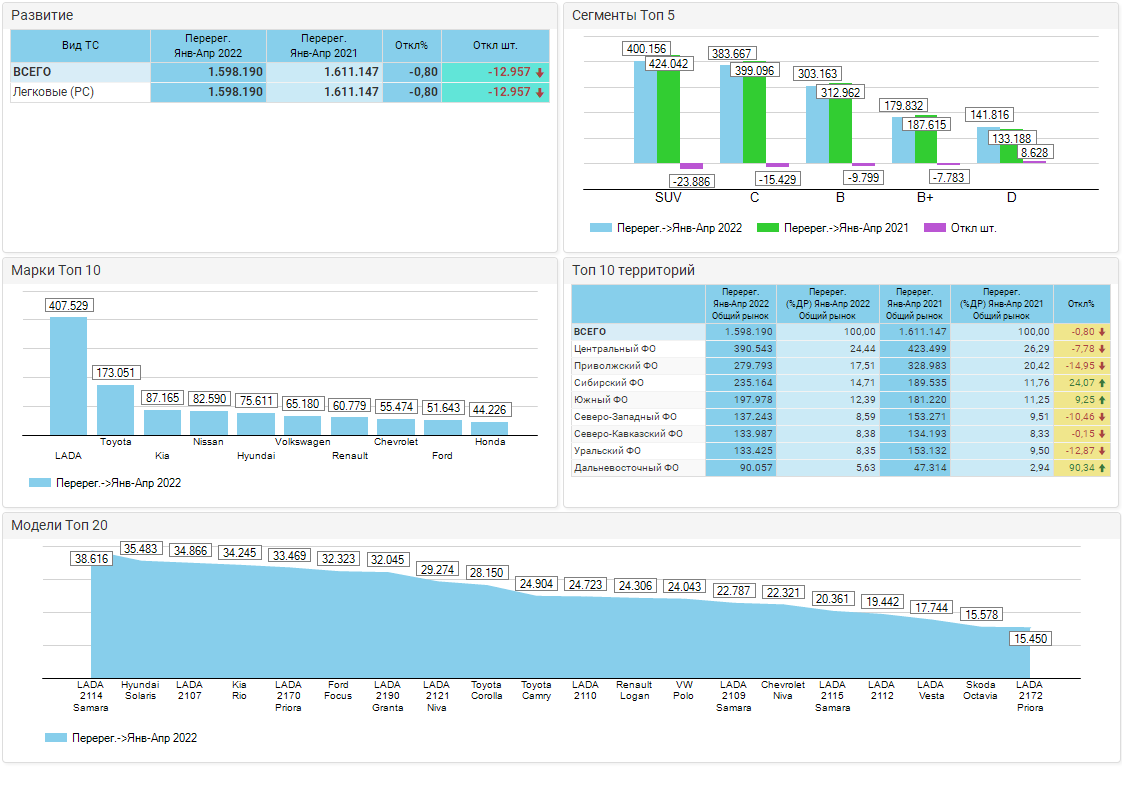Screen dimensions: 1122x793
Task: Click Вид ТС column header
Action: 80,46
